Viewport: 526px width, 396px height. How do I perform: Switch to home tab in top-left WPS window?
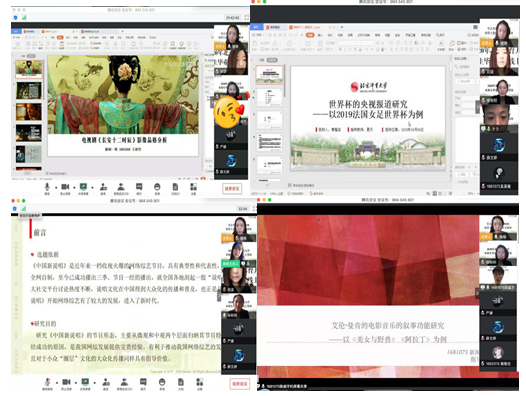[x=16, y=31]
